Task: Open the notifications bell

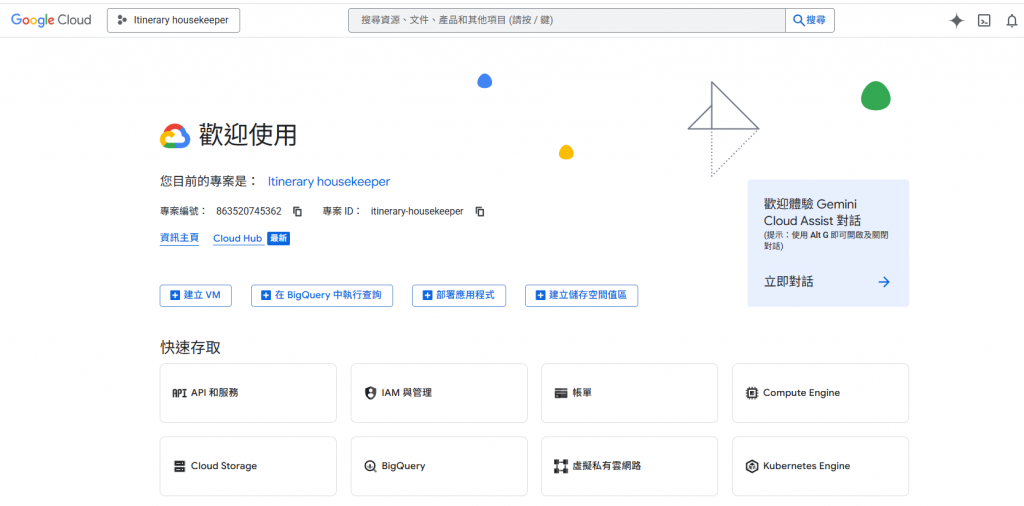Action: [1012, 21]
